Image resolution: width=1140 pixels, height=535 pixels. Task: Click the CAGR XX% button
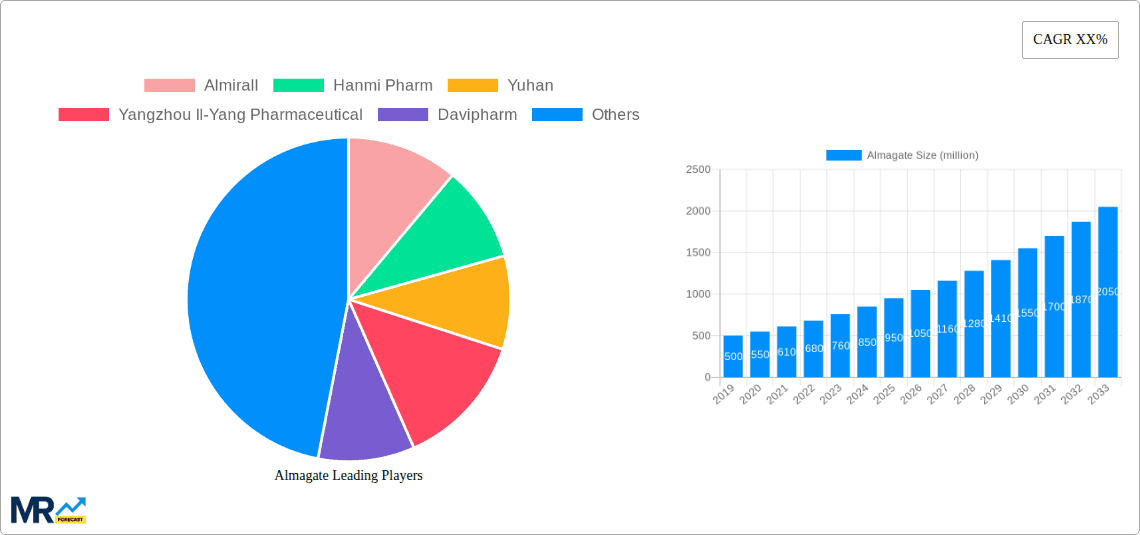point(1070,40)
